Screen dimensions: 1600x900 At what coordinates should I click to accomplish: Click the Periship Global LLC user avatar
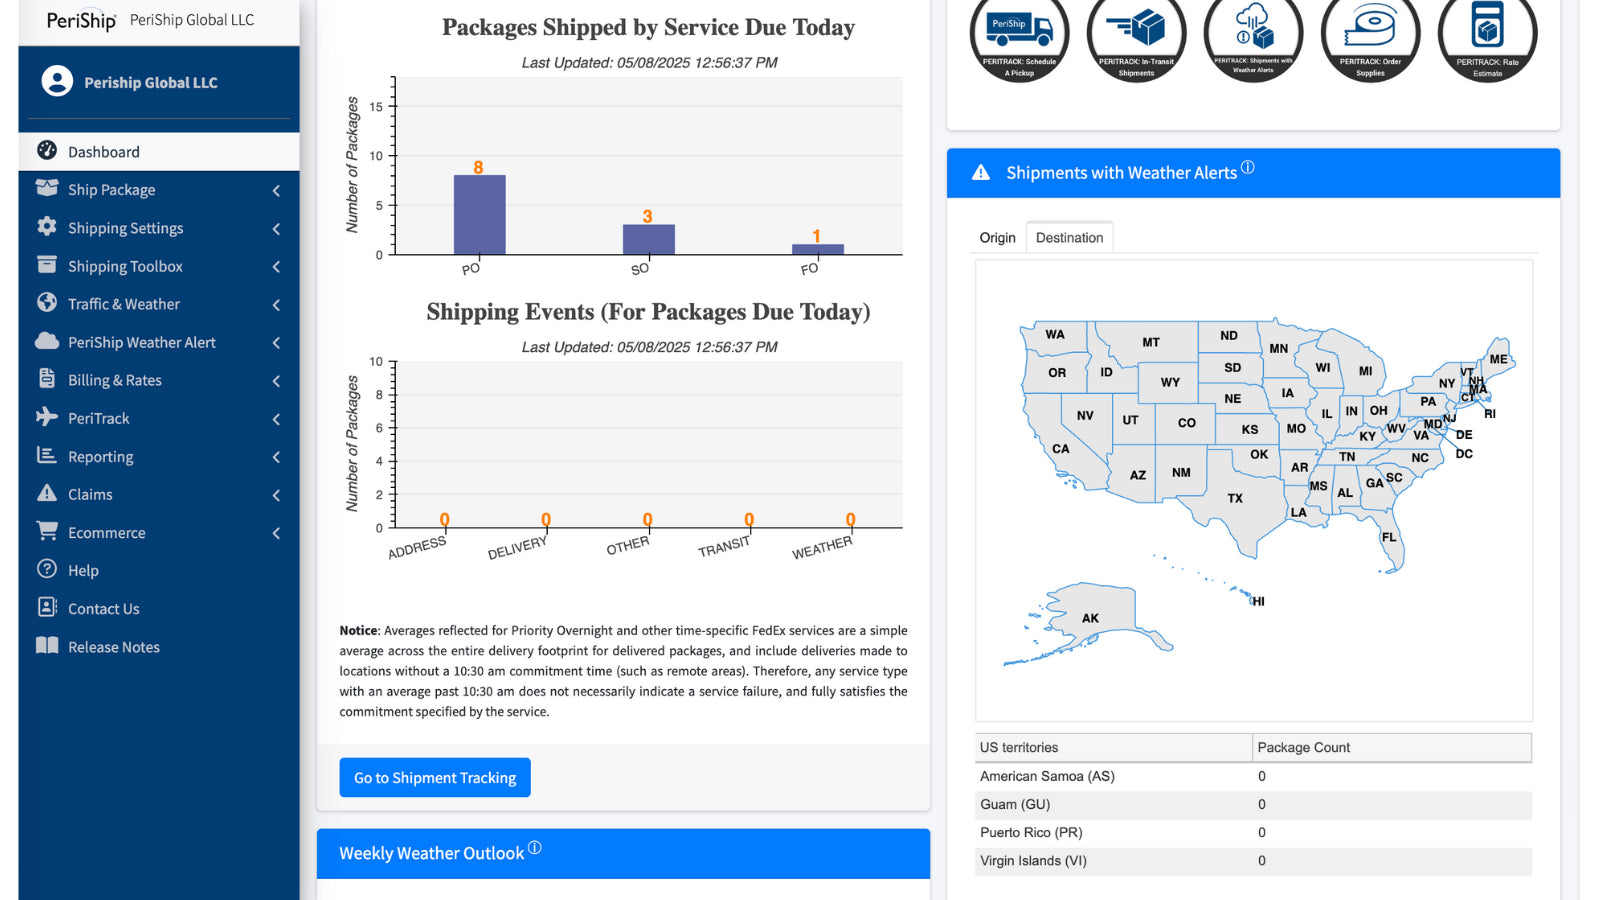click(x=57, y=81)
